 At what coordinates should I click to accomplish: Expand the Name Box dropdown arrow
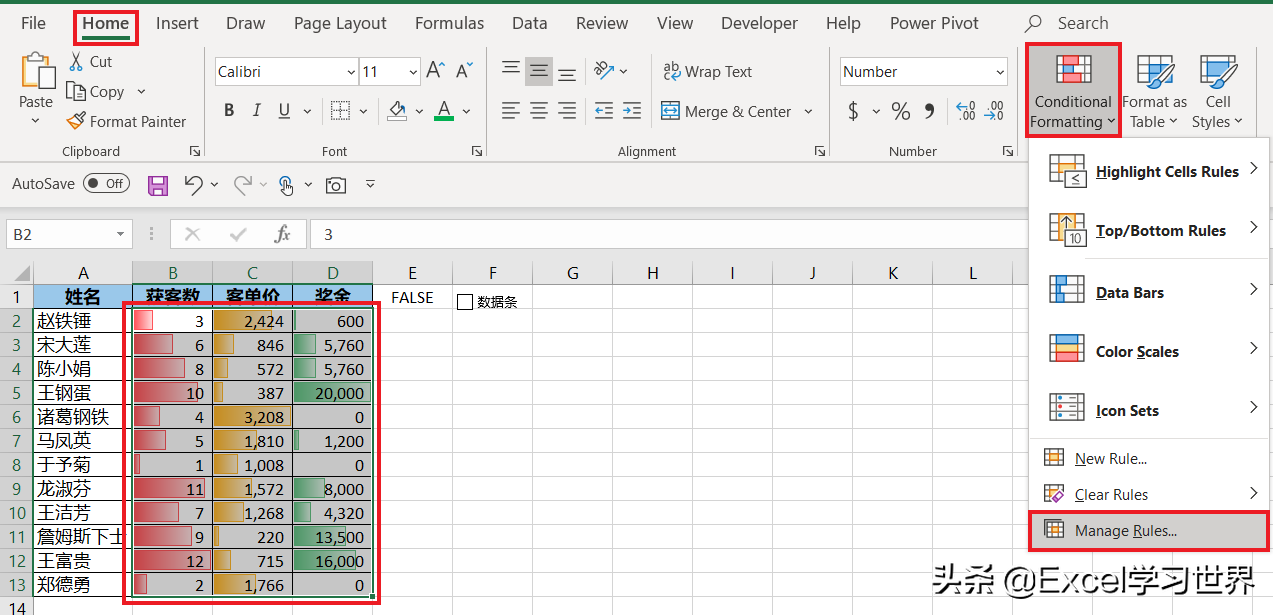click(x=121, y=234)
